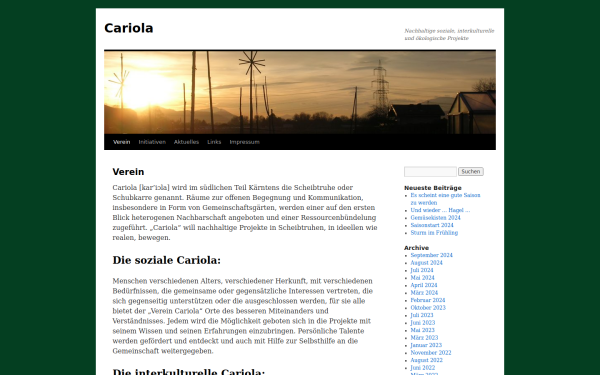This screenshot has height=375, width=600.
Task: Open the Aktuelles menu item
Action: [x=186, y=142]
